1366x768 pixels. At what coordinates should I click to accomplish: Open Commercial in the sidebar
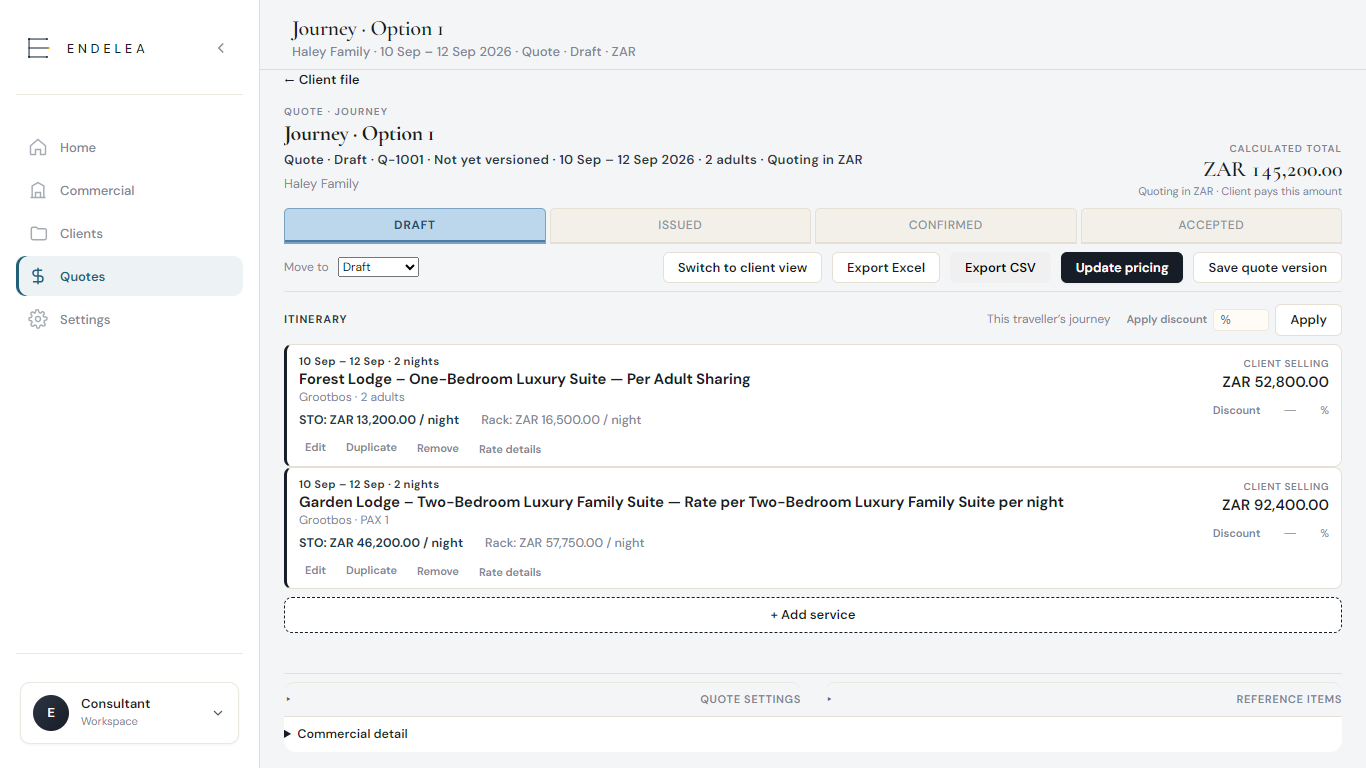[x=129, y=190]
